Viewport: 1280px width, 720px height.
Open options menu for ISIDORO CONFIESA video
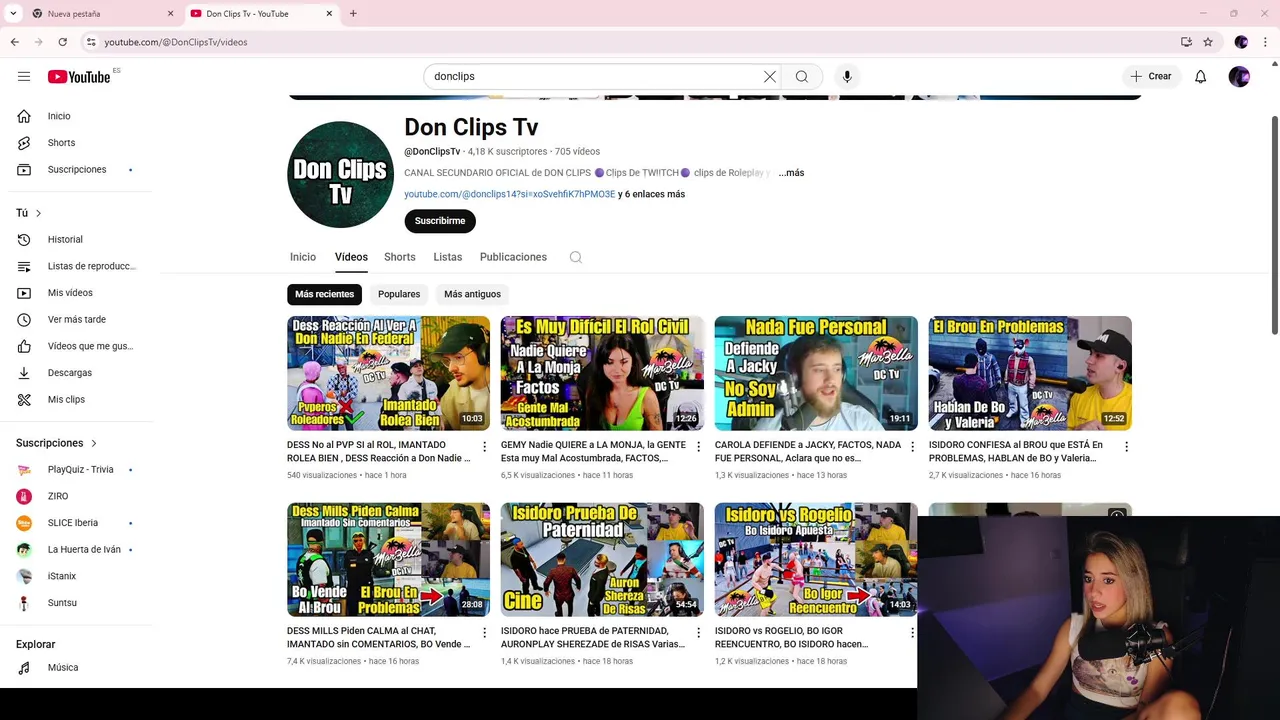click(1126, 447)
